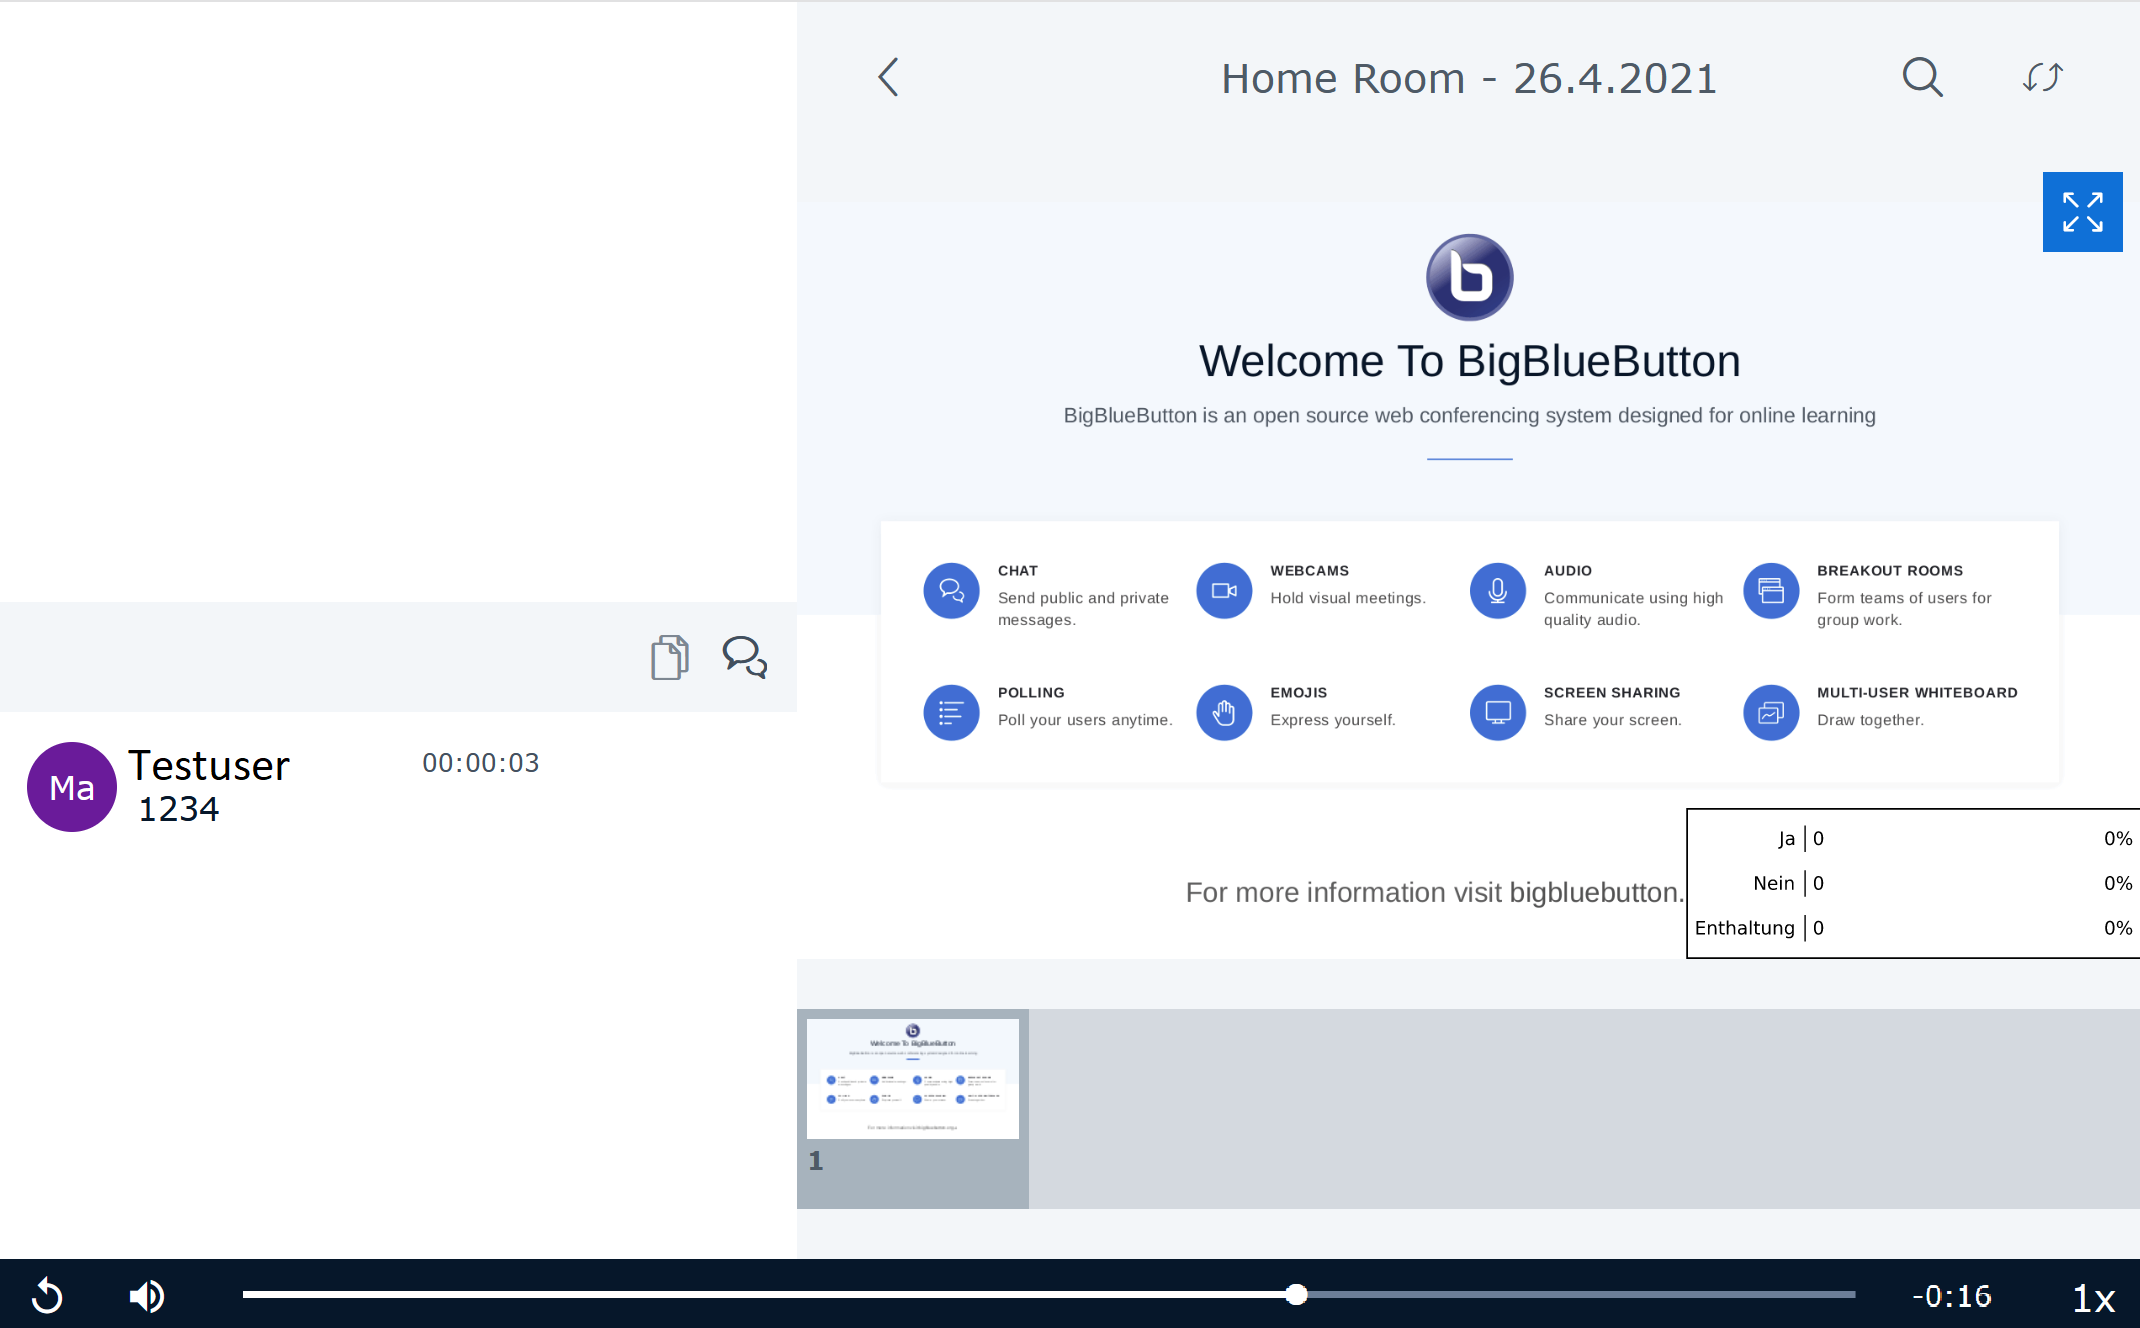Image resolution: width=2140 pixels, height=1328 pixels.
Task: Click the Polling feature icon
Action: point(951,712)
